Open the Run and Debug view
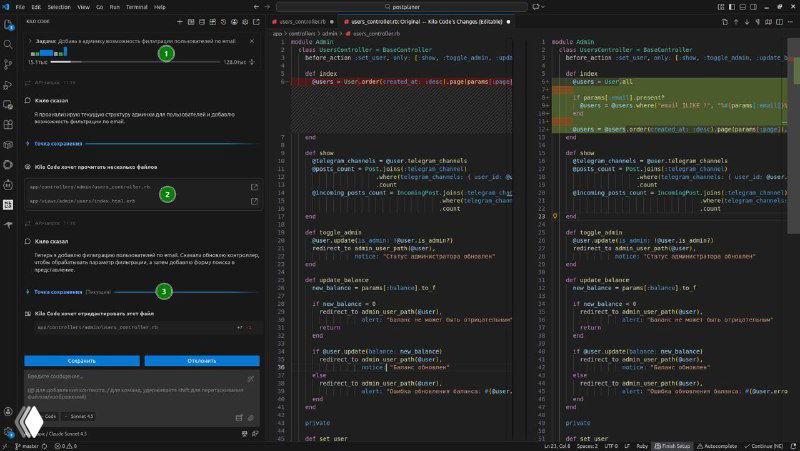The height and width of the screenshot is (451, 800). point(8,85)
